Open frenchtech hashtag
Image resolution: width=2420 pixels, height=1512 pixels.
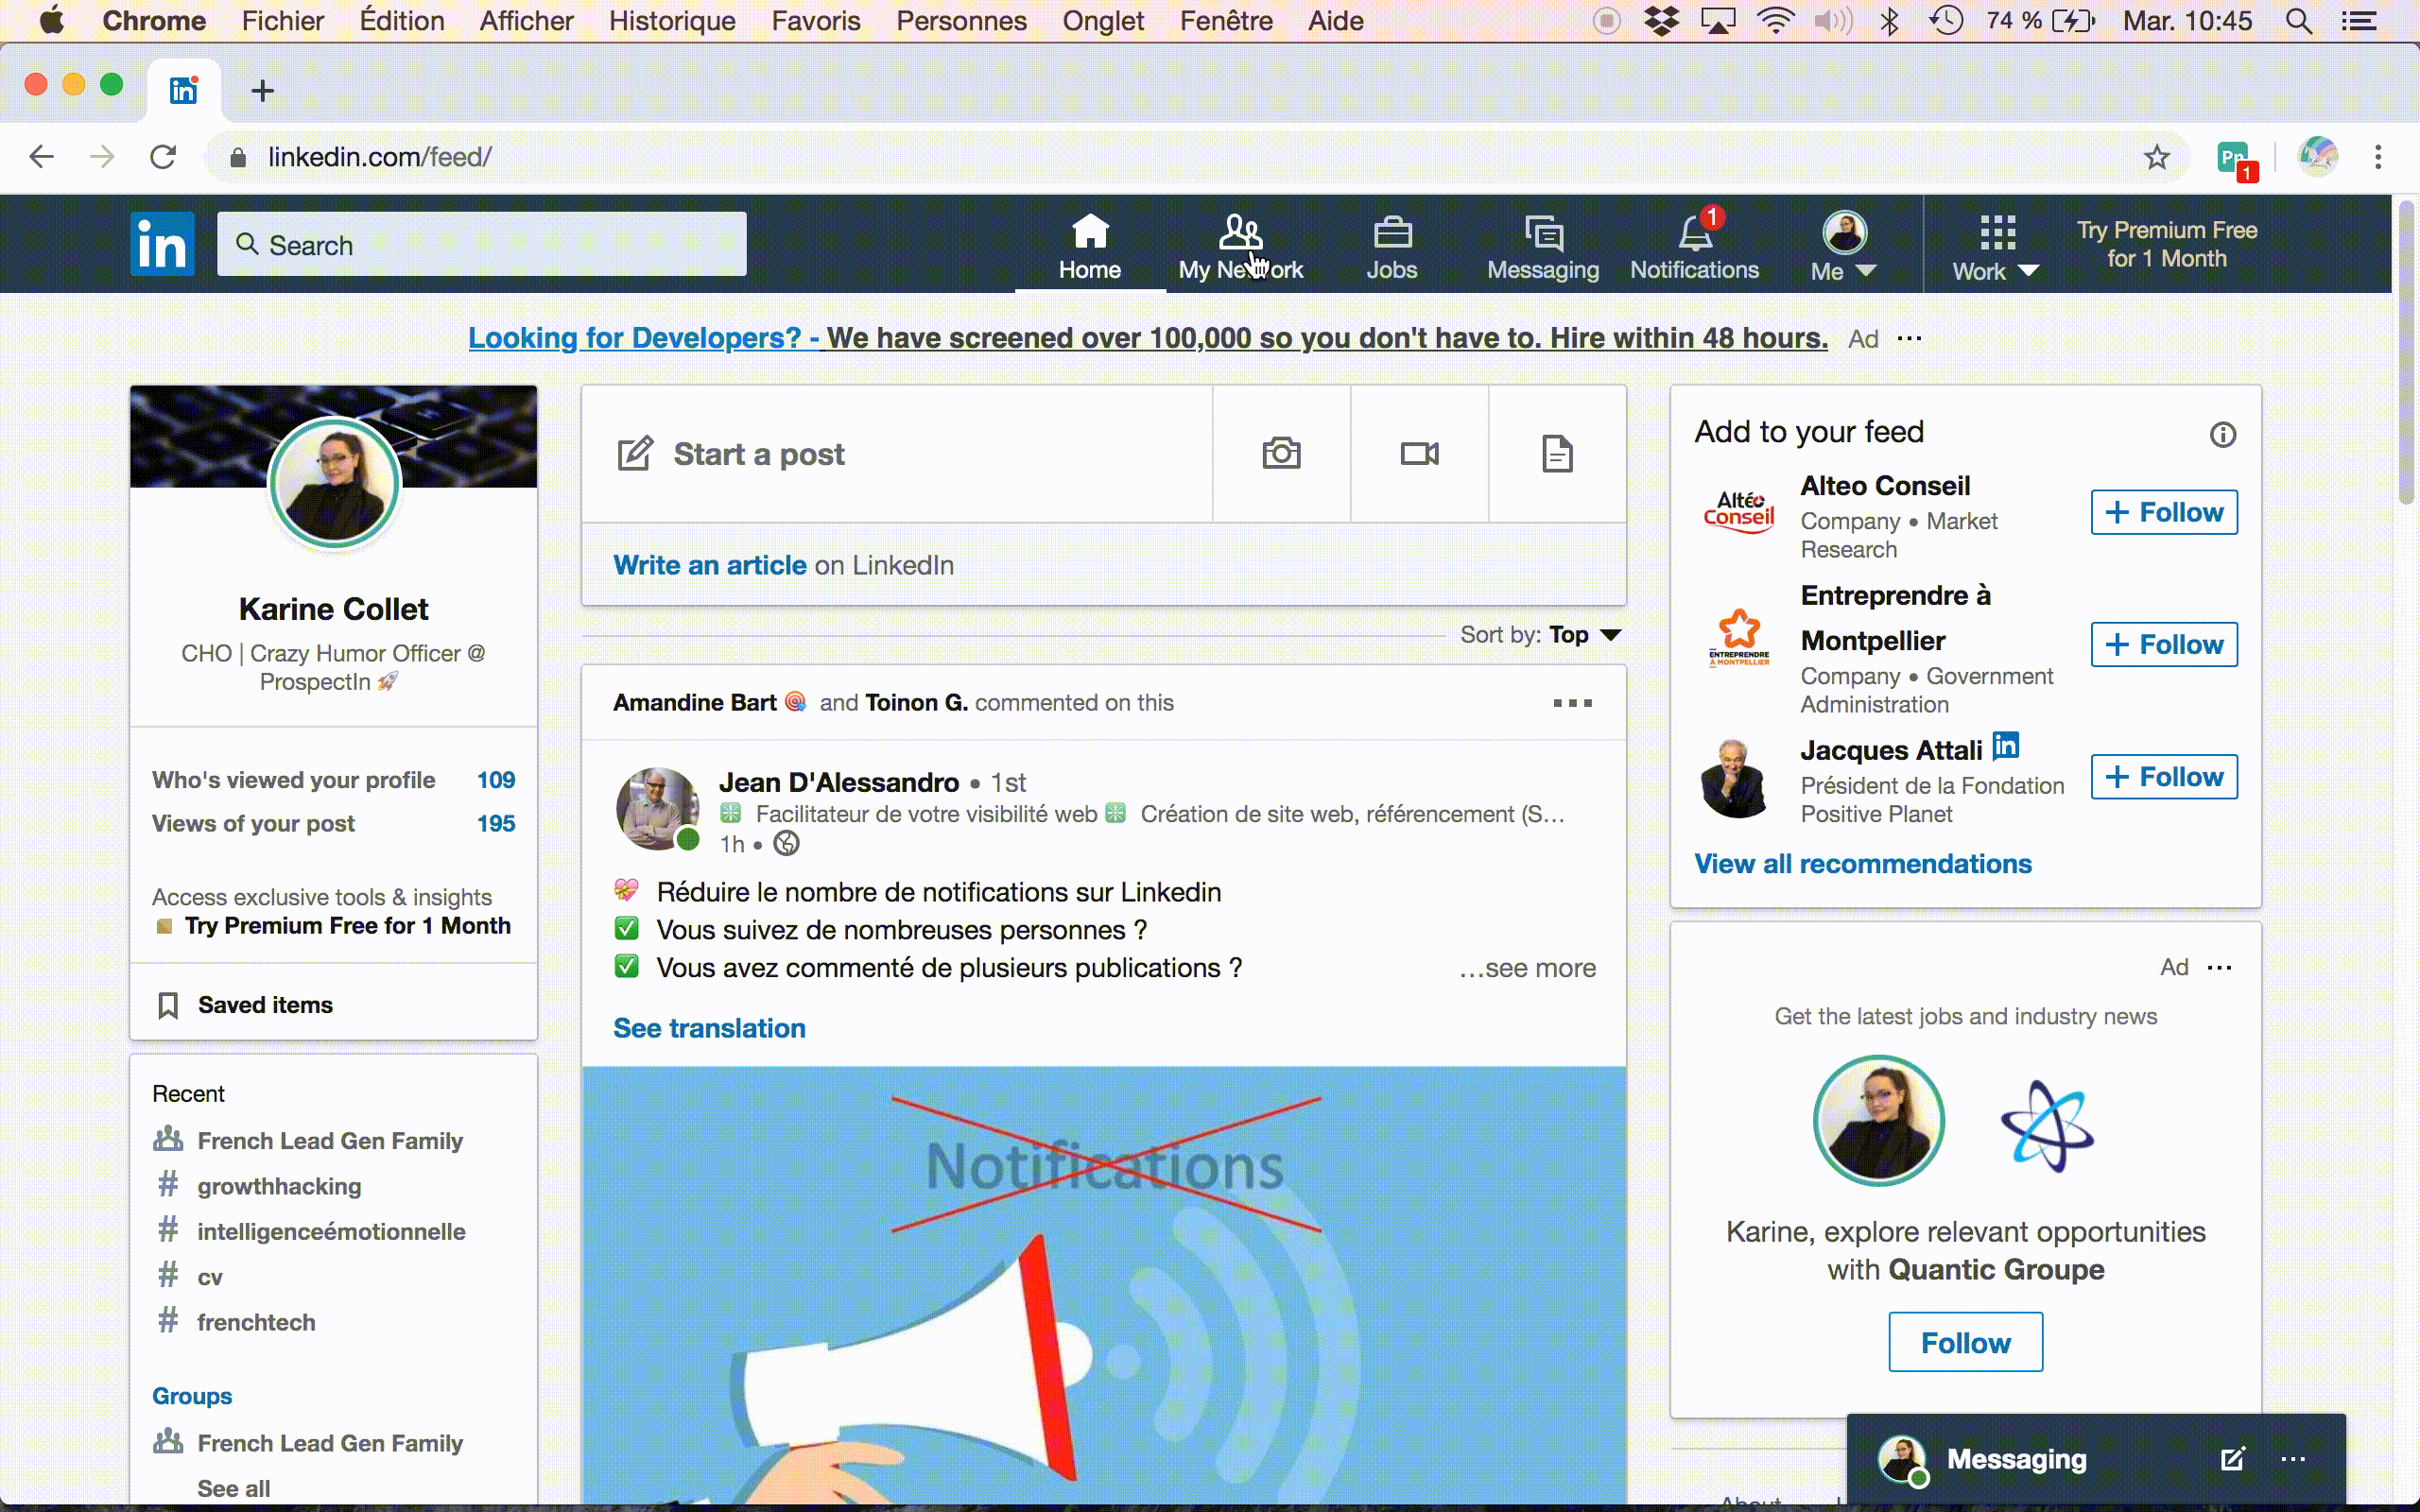tap(256, 1322)
